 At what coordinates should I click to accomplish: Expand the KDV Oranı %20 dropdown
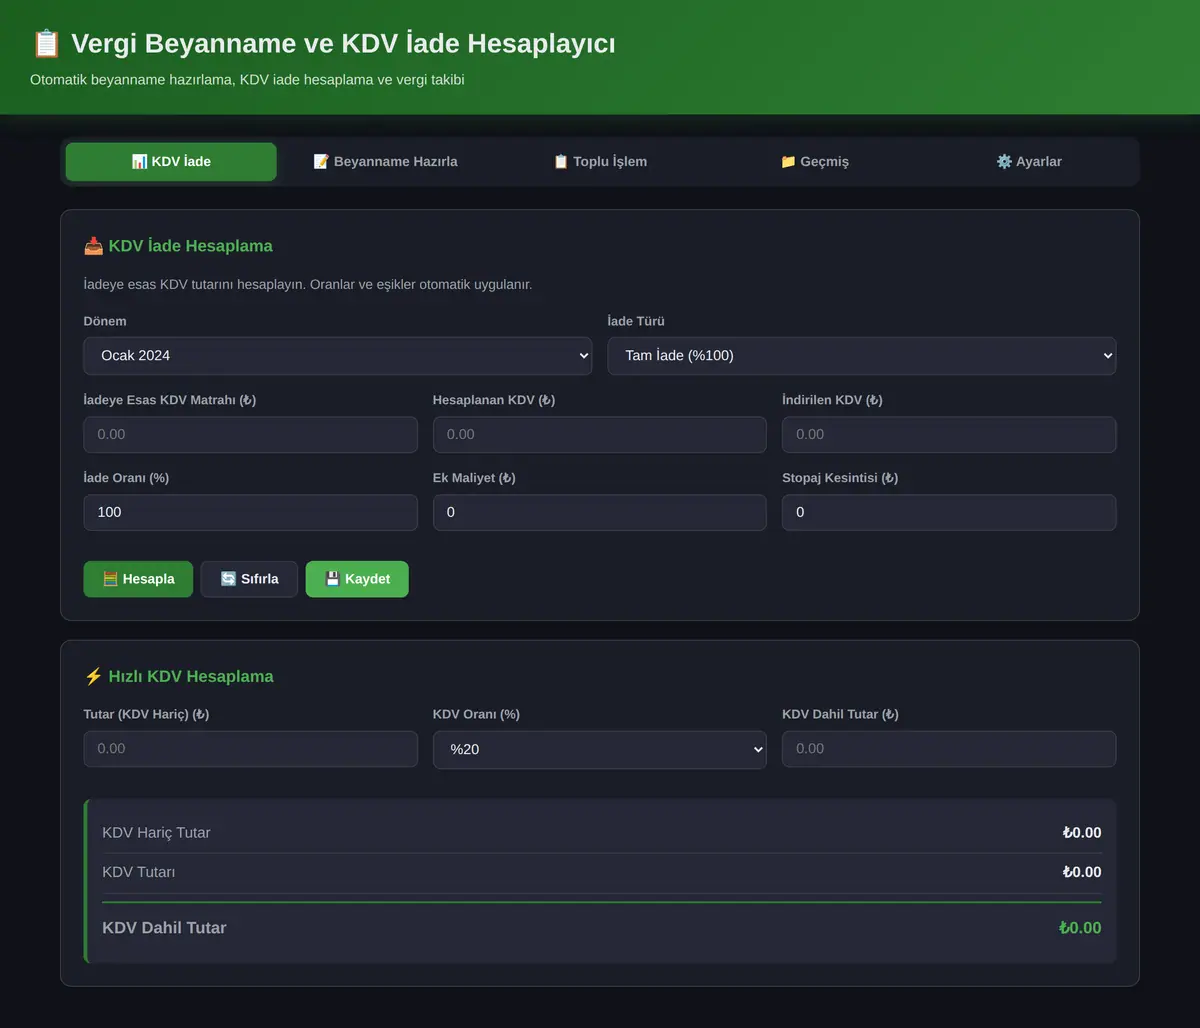click(x=600, y=750)
